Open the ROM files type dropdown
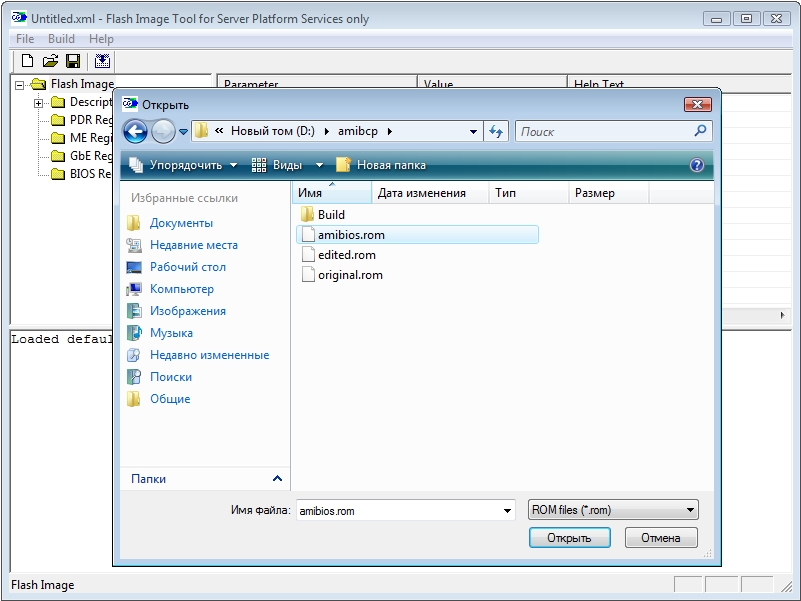Image resolution: width=801 pixels, height=601 pixels. [612, 510]
